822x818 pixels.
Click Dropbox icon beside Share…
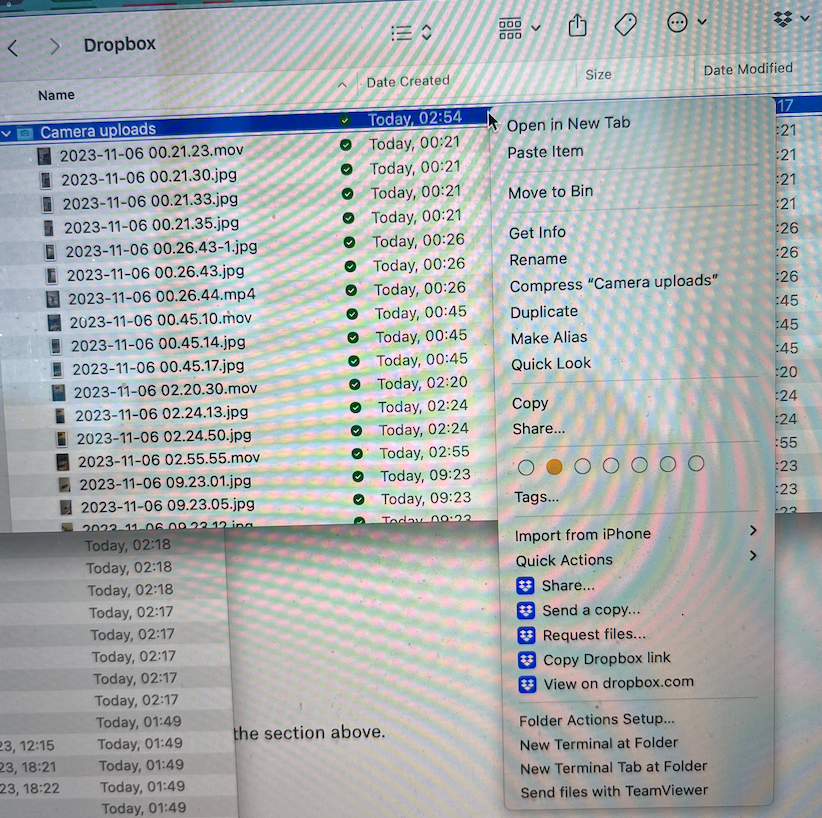(x=525, y=585)
